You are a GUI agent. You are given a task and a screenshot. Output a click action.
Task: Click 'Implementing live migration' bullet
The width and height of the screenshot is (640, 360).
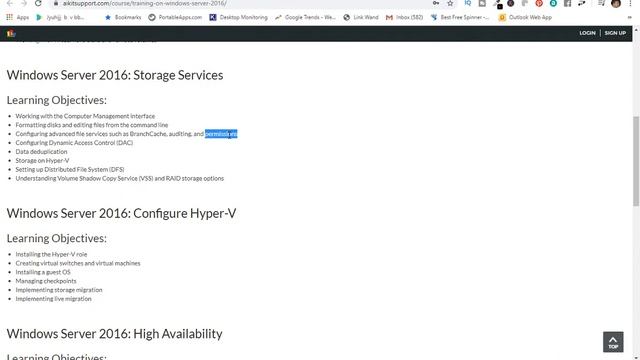coord(53,299)
